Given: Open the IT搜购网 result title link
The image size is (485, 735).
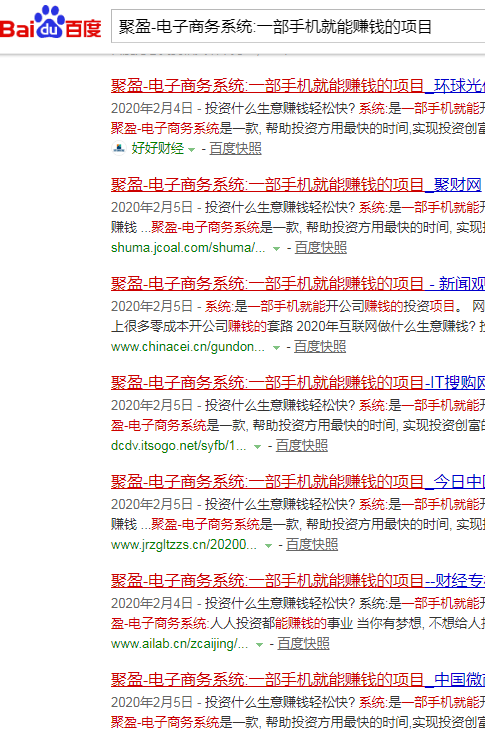Looking at the screenshot, I should (x=298, y=382).
